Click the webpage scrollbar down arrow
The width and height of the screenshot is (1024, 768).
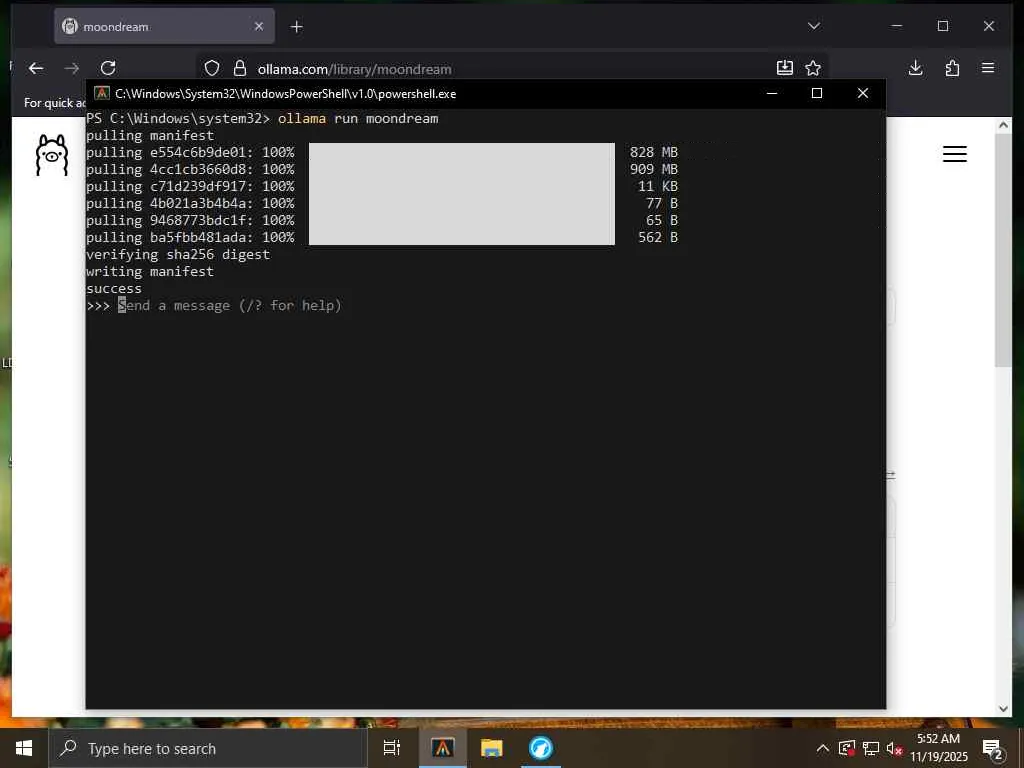1004,709
